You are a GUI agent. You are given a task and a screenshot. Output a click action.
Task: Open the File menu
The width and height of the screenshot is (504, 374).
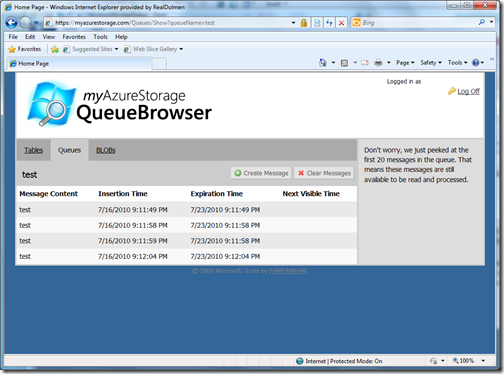click(x=13, y=37)
